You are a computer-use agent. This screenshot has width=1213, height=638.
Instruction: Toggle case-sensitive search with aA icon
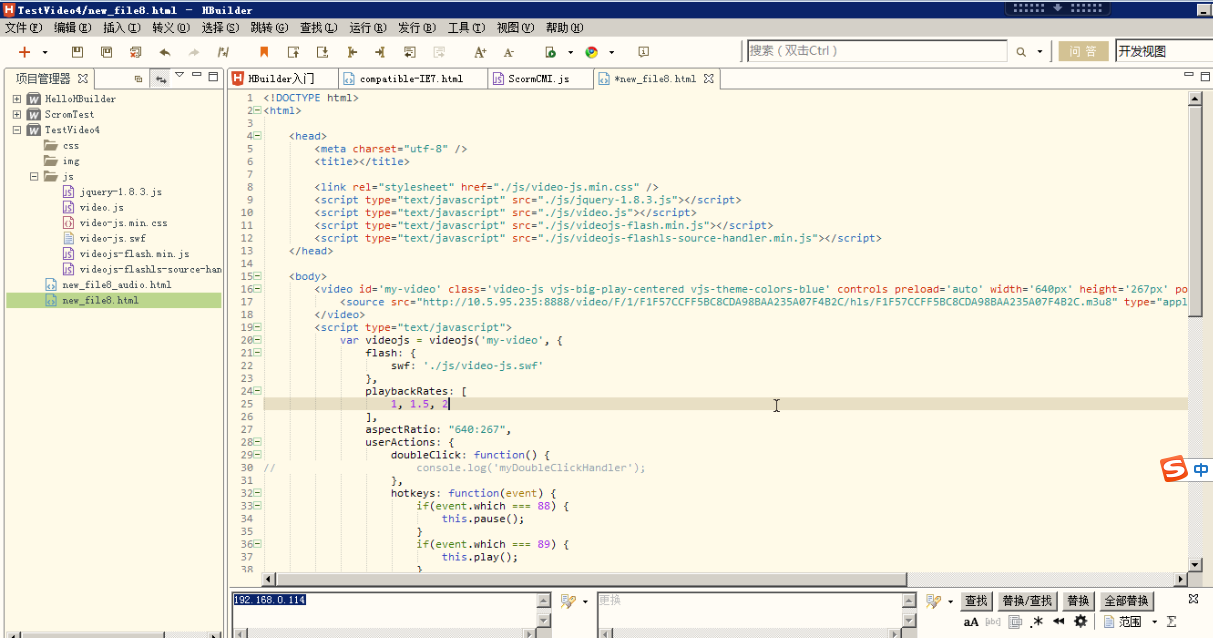[x=971, y=621]
